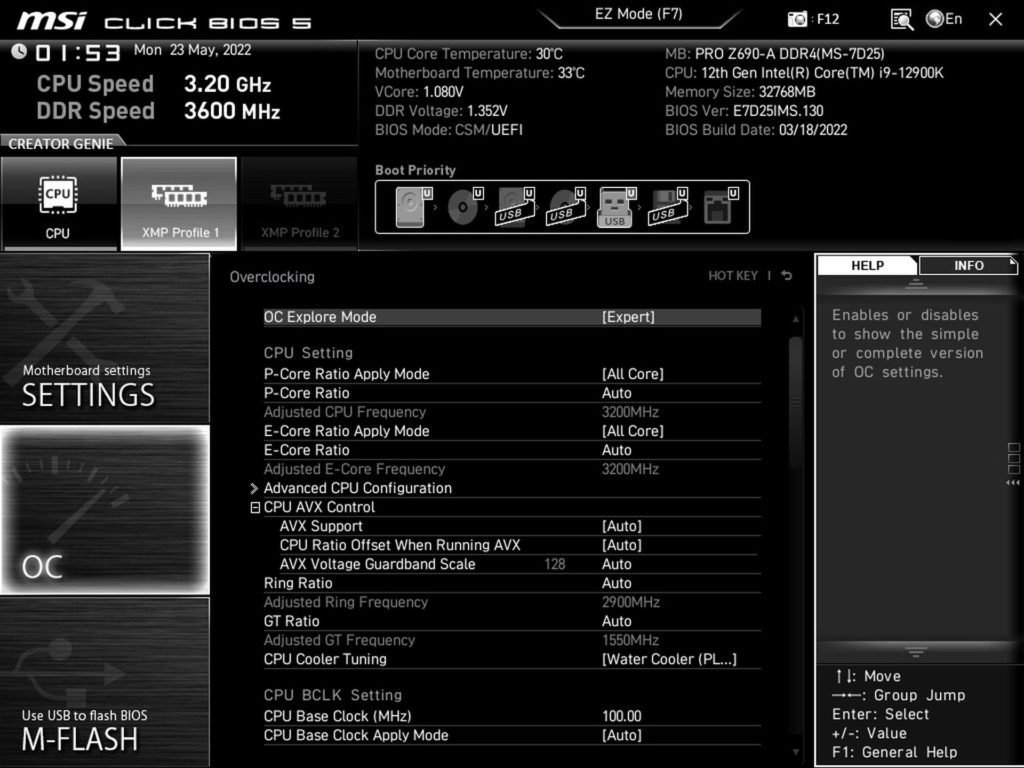
Task: Switch to EZ Mode (F7)
Action: pyautogui.click(x=639, y=14)
